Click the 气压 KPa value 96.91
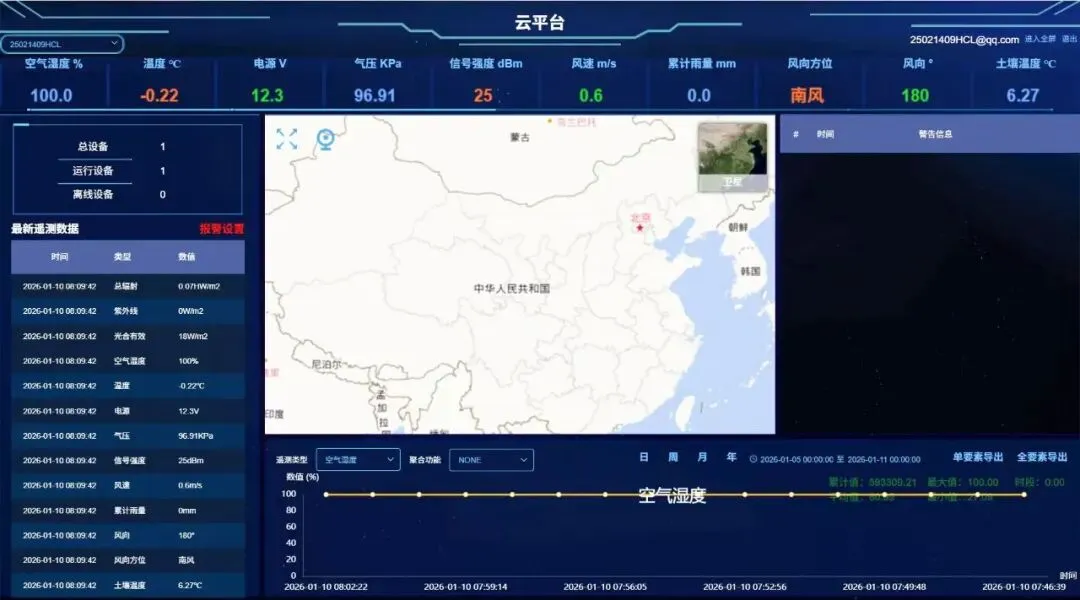The height and width of the screenshot is (600, 1080). click(375, 95)
